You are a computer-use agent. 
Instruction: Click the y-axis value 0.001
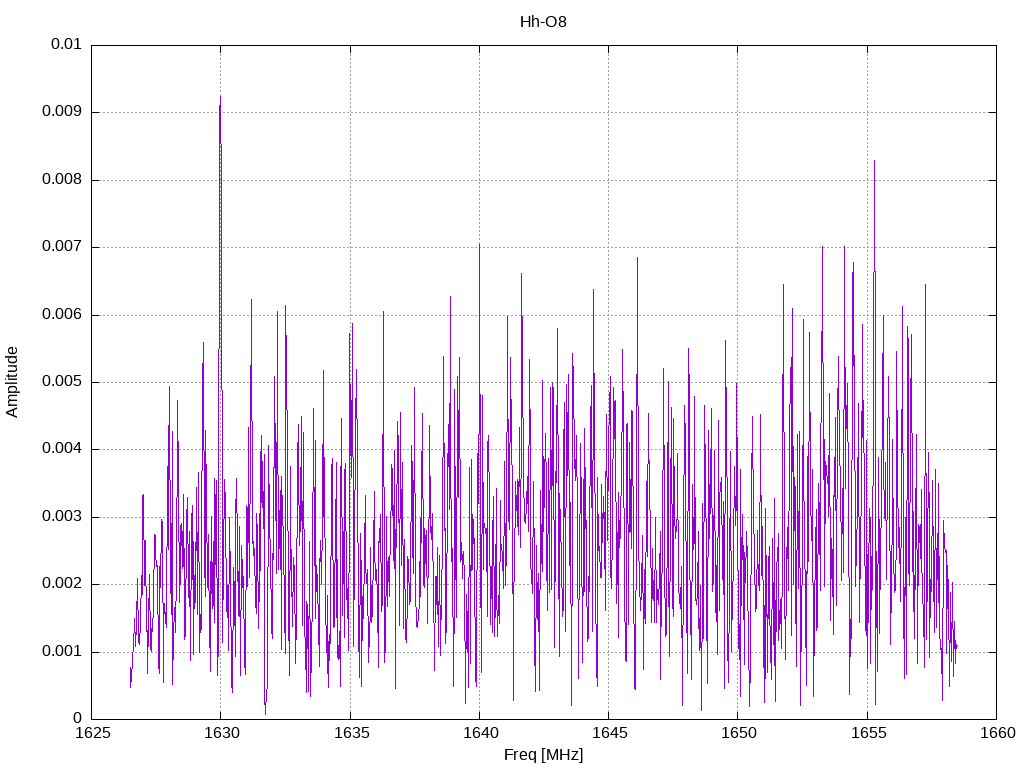[62, 652]
